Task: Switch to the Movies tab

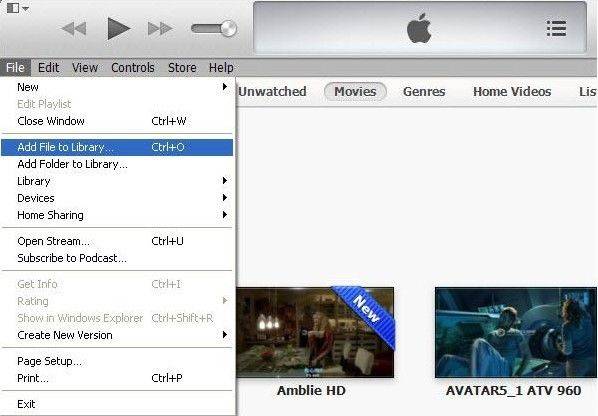Action: coord(355,92)
